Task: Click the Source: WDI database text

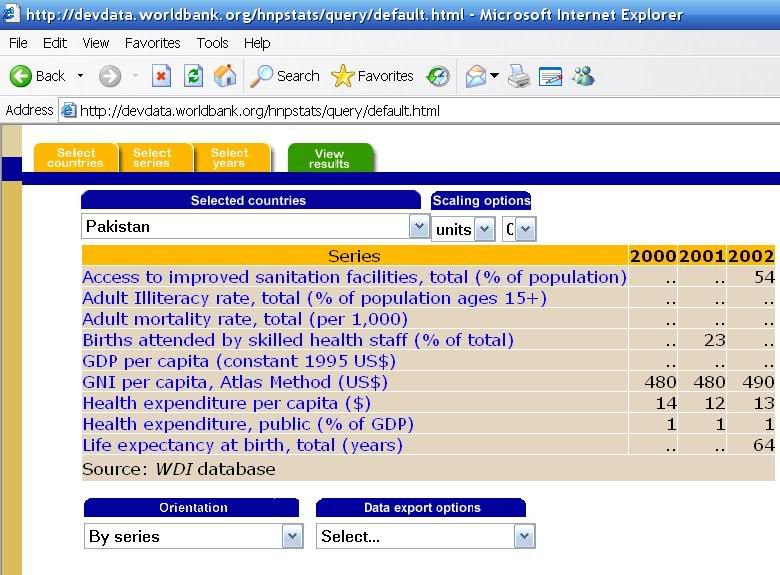Action: pos(179,469)
